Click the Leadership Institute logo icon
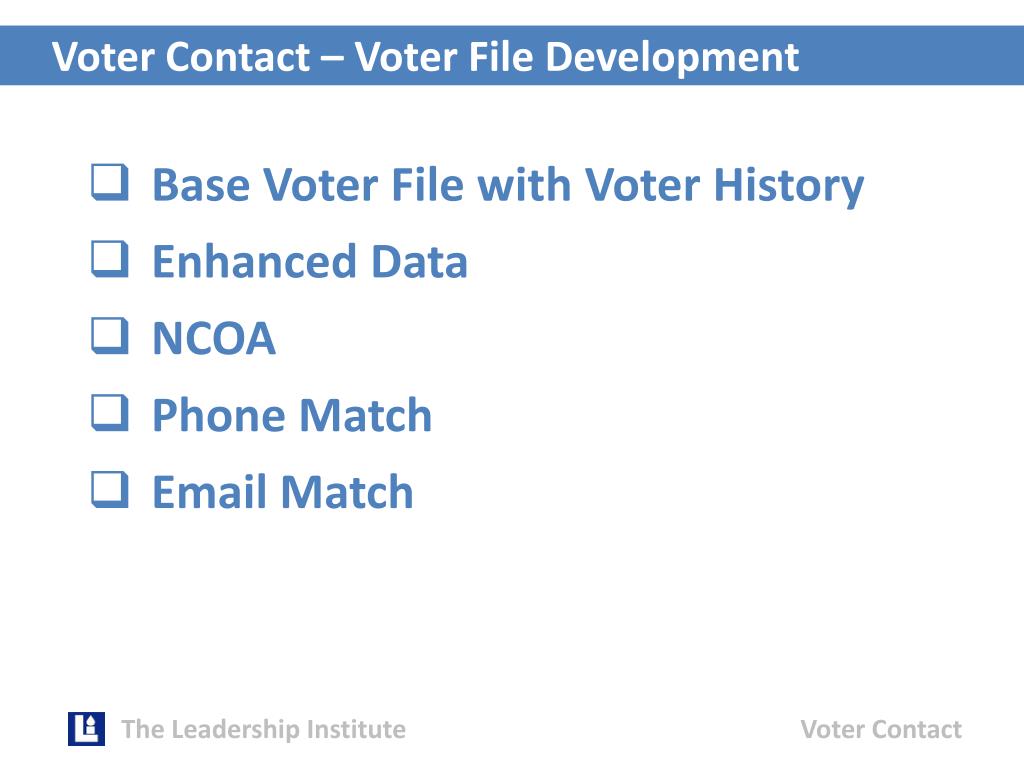This screenshot has height=768, width=1024. (86, 729)
